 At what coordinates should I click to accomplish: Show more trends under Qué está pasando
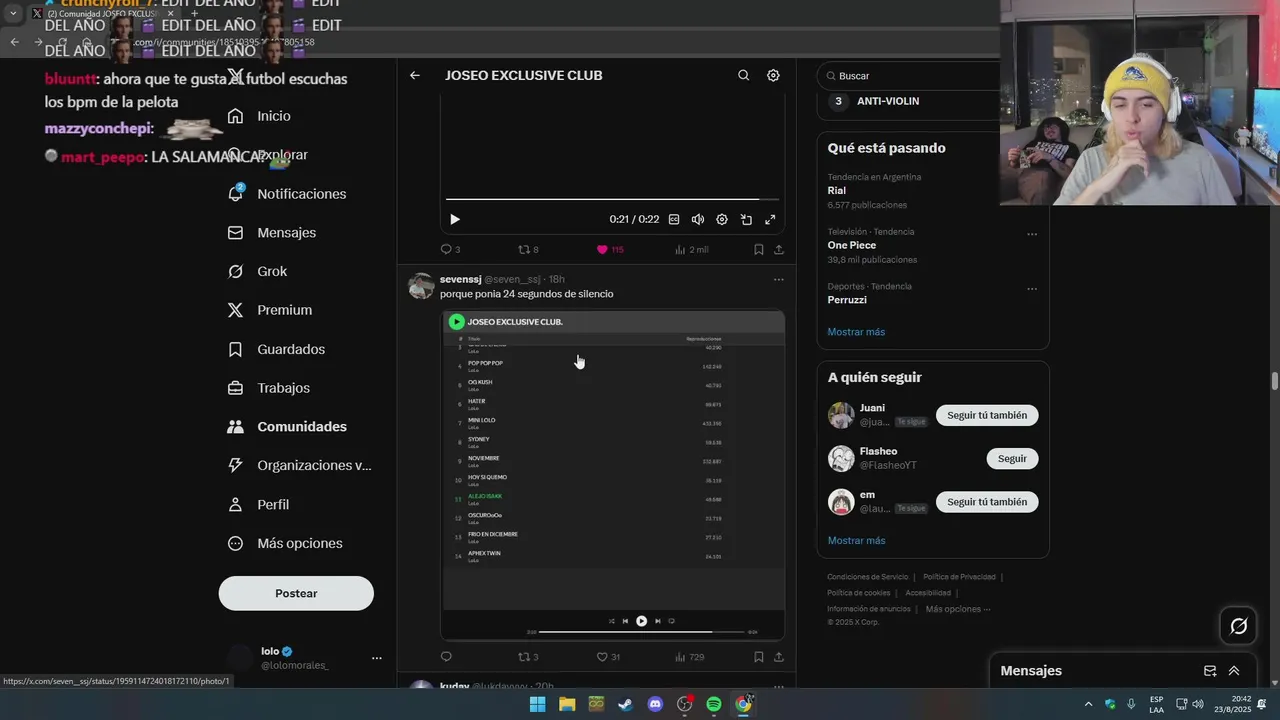coord(856,332)
